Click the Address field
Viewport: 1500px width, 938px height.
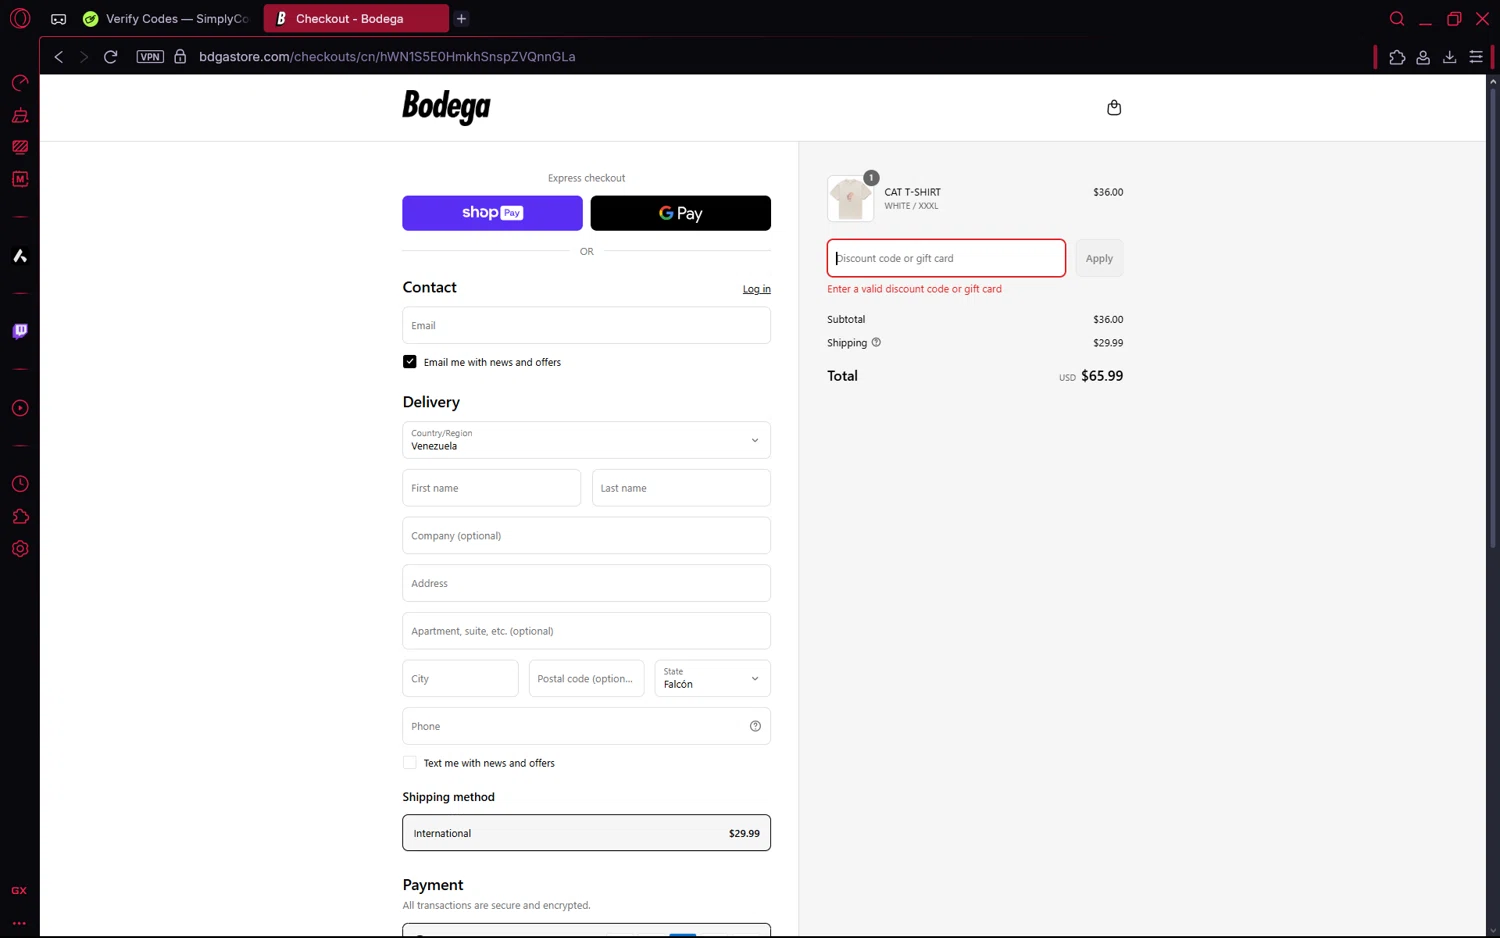(586, 583)
